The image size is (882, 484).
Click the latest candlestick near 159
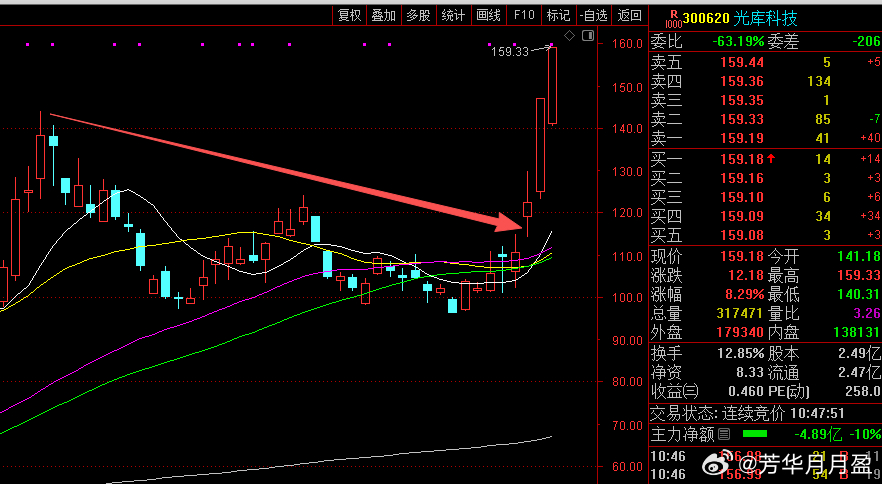coord(552,86)
